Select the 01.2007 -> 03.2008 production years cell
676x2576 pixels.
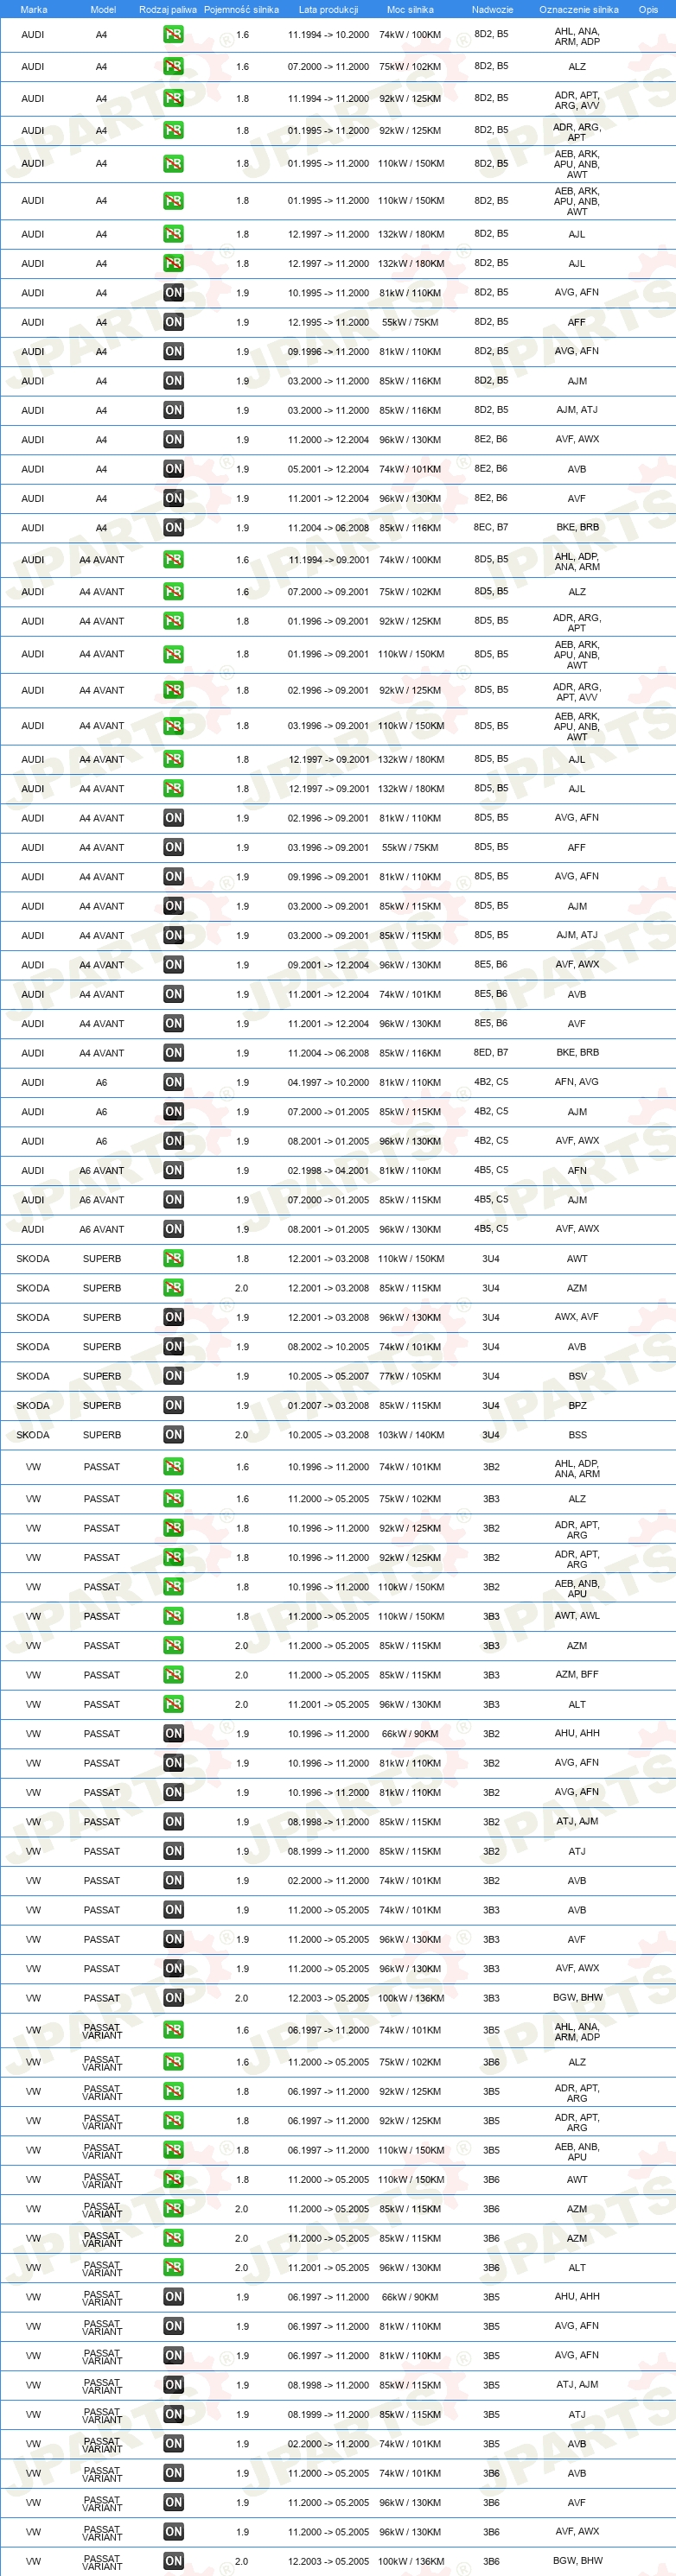coord(328,1405)
